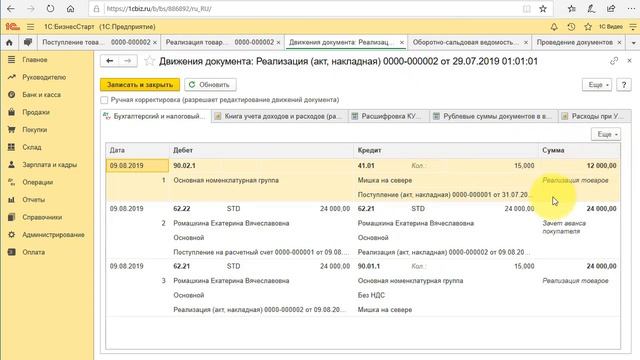This screenshot has width=640, height=360.
Task: Click the Записать и закрыть button
Action: click(x=140, y=85)
